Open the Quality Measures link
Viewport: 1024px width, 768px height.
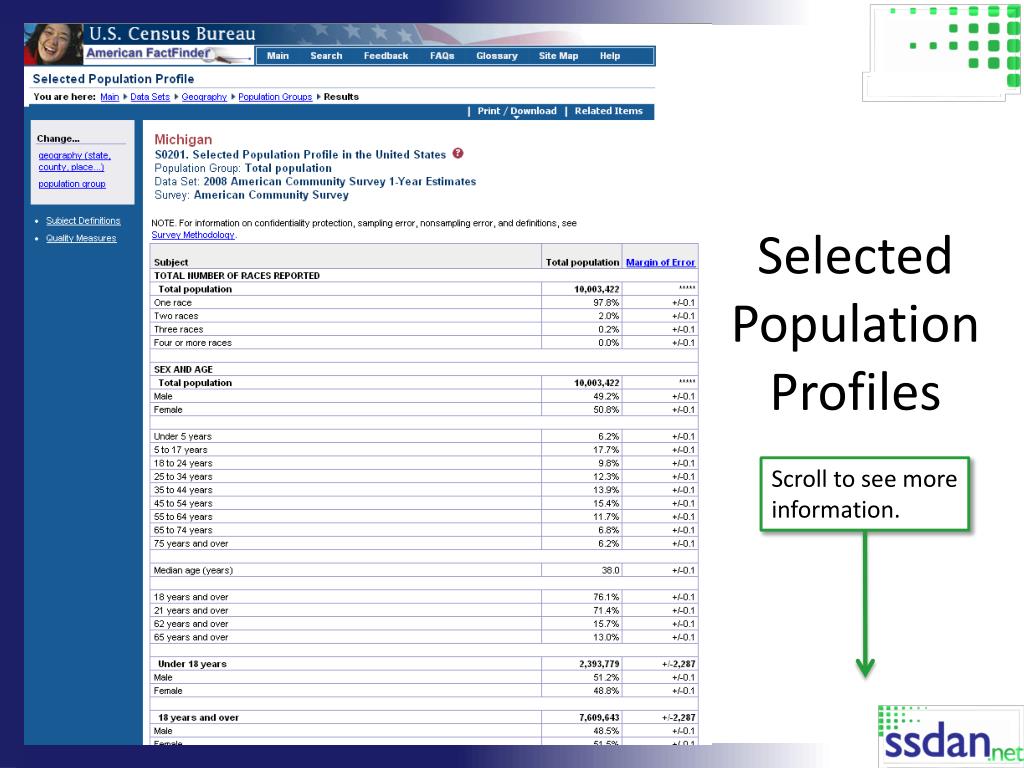(x=81, y=238)
